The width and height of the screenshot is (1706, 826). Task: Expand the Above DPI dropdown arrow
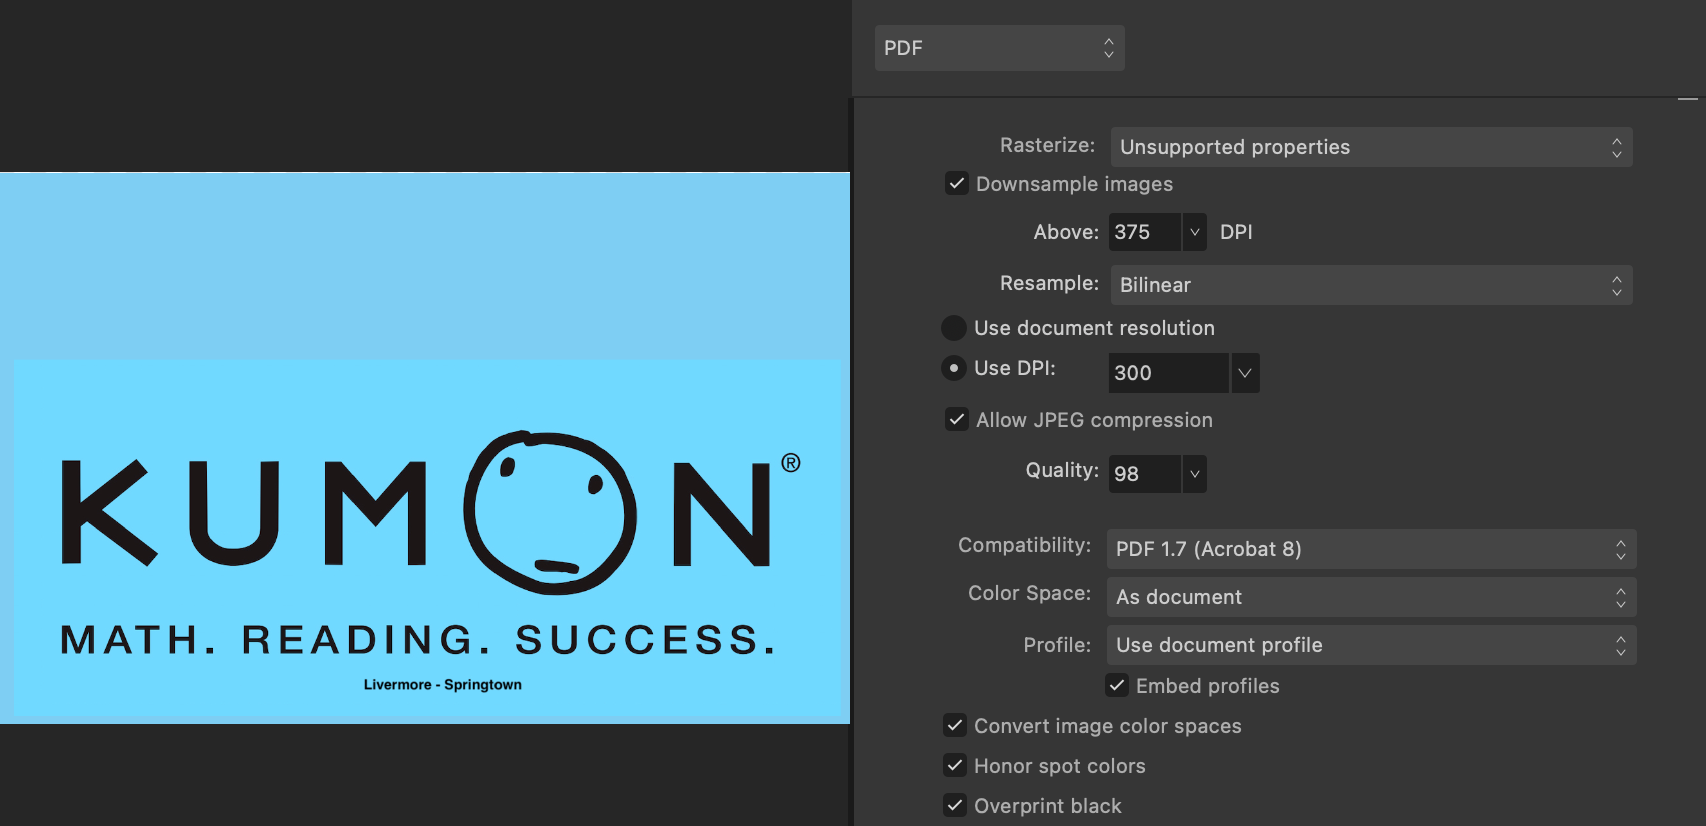tap(1194, 232)
